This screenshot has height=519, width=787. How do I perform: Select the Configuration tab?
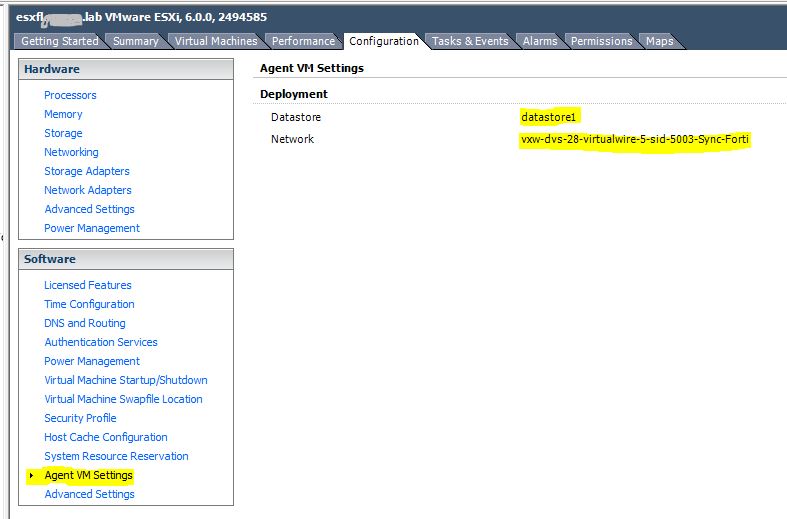point(384,41)
